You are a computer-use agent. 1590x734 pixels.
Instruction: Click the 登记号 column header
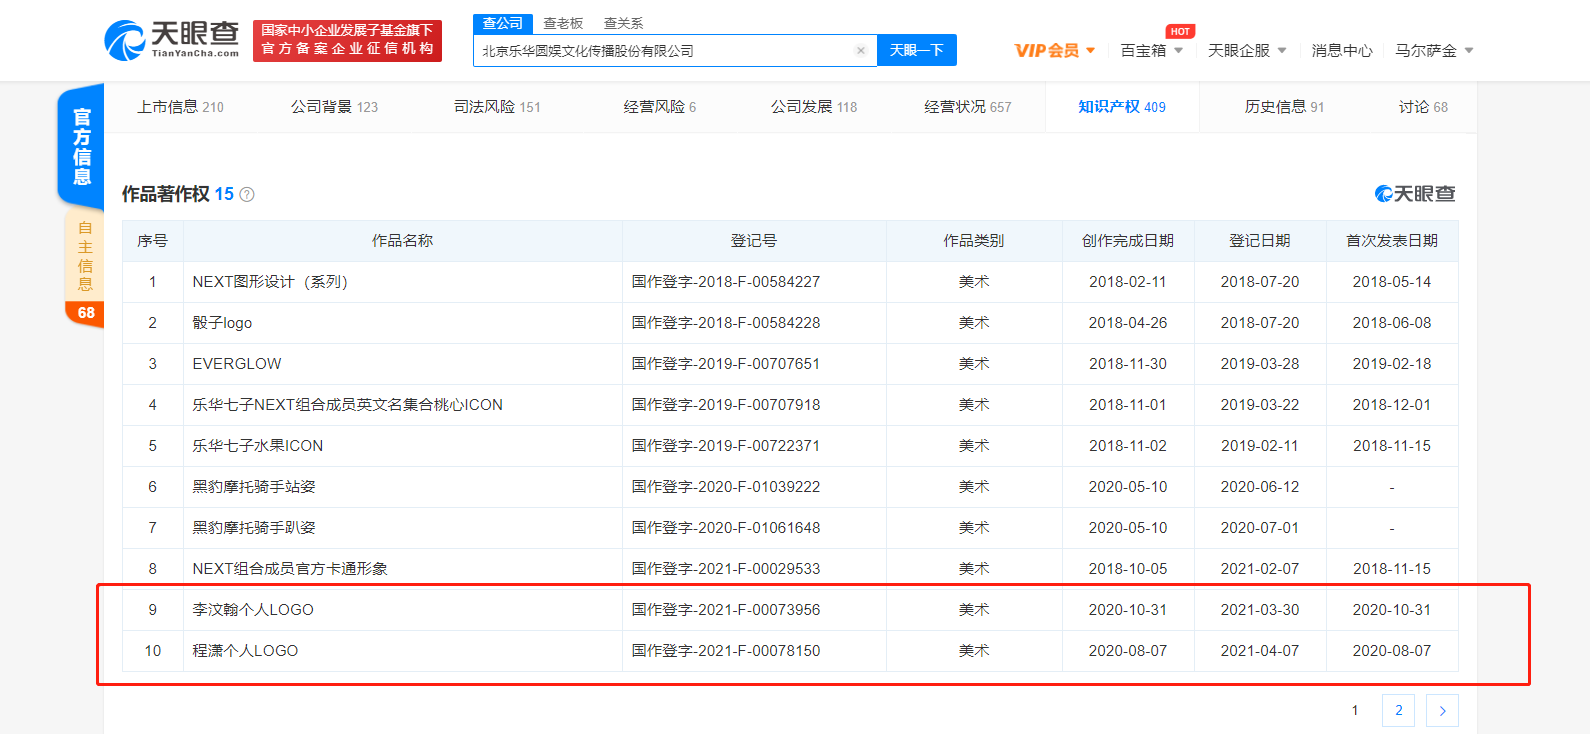(754, 241)
